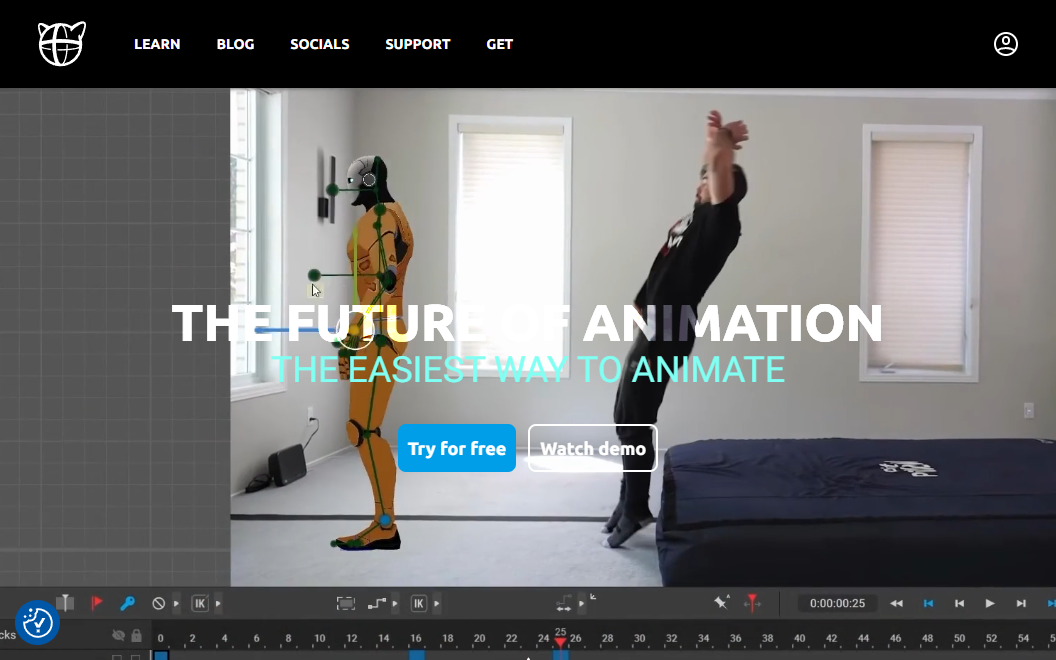This screenshot has height=660, width=1056.
Task: Click the Cascadeur cat logo
Action: (x=62, y=44)
